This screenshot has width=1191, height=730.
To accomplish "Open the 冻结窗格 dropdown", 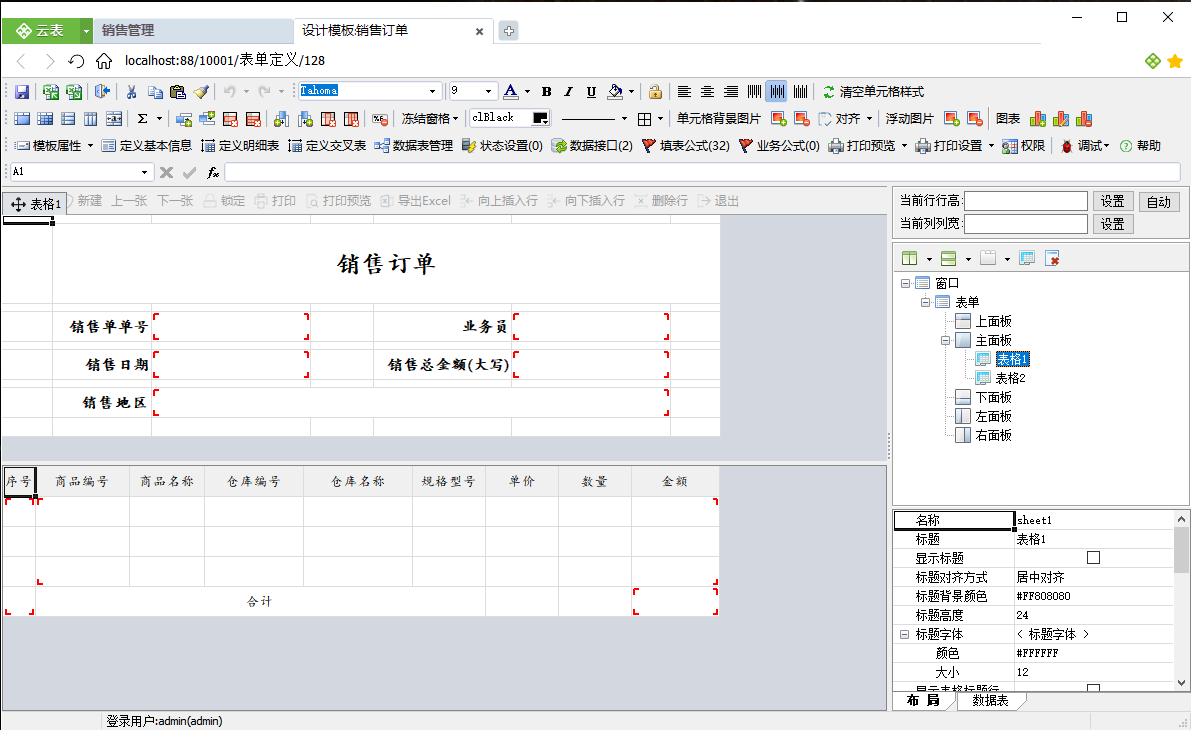I will (x=430, y=119).
